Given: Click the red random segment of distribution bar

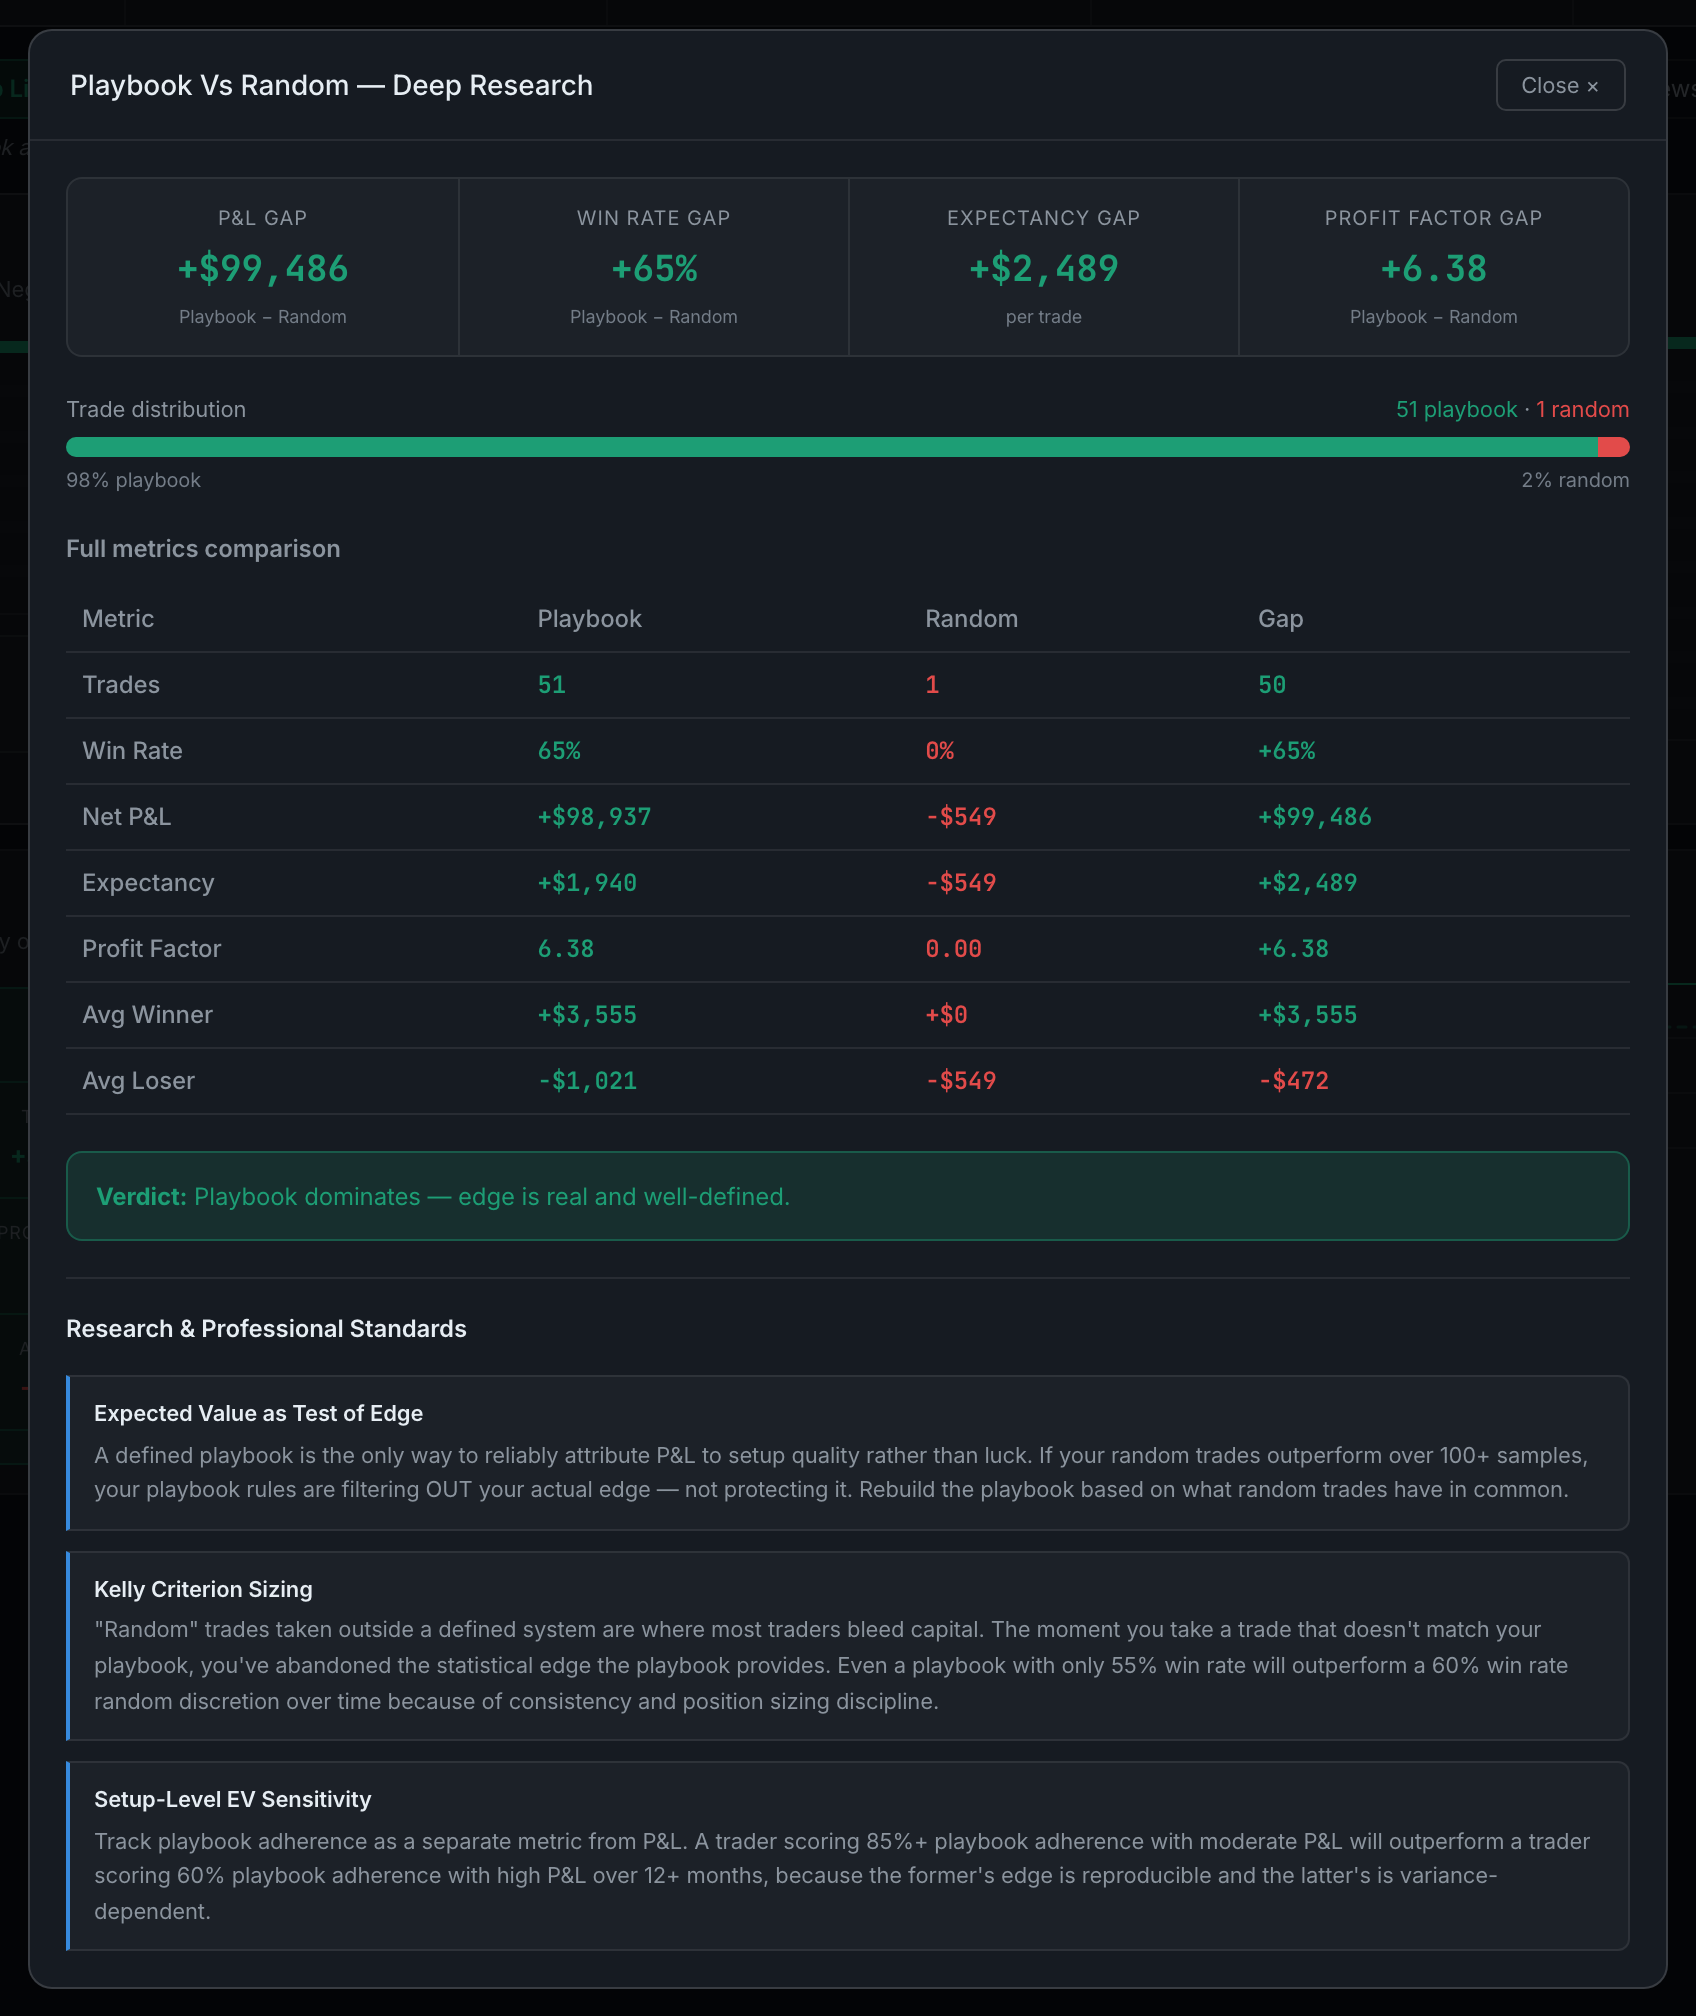Looking at the screenshot, I should point(1613,447).
